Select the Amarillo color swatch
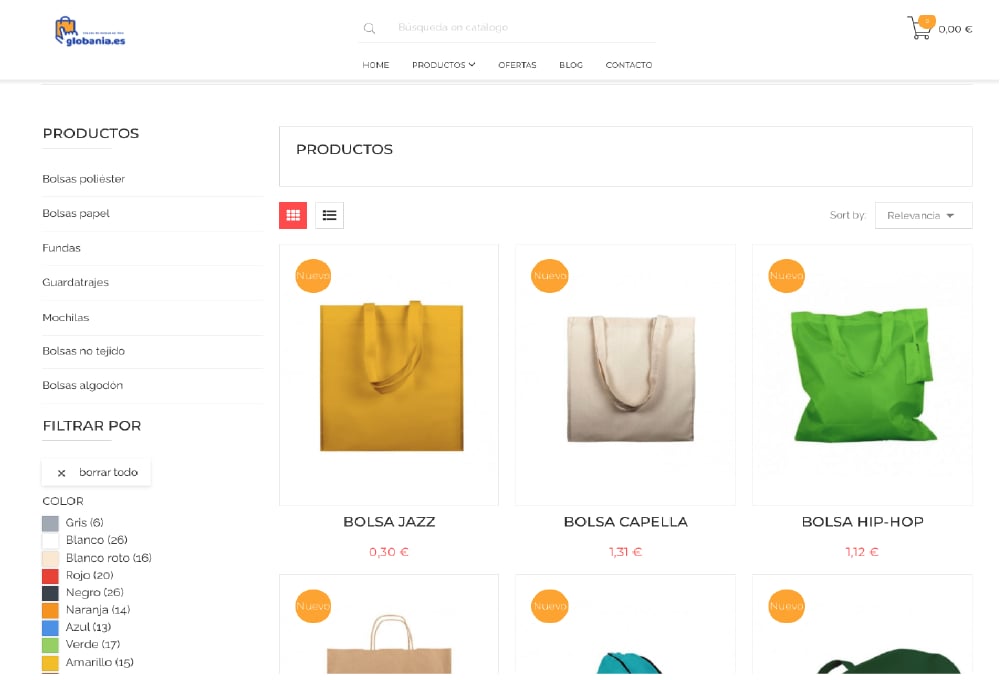The width and height of the screenshot is (1000, 680). [x=51, y=663]
